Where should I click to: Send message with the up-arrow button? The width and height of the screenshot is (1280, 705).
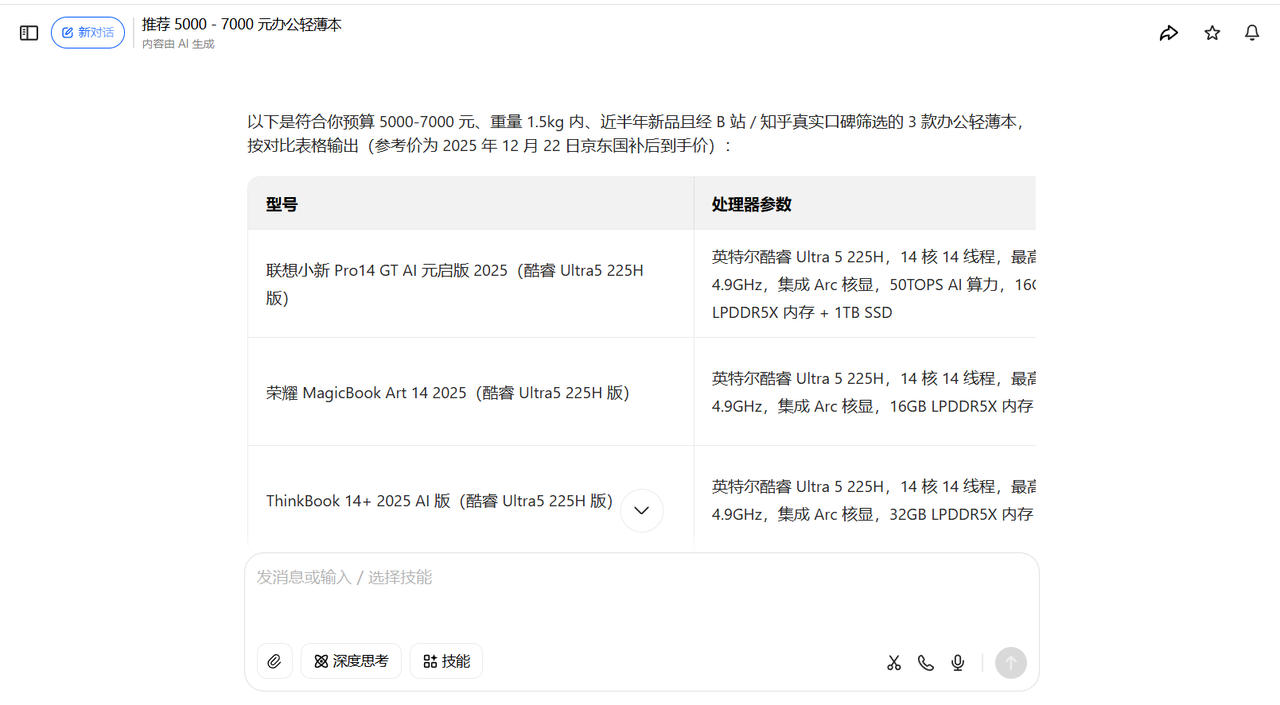coord(1011,663)
